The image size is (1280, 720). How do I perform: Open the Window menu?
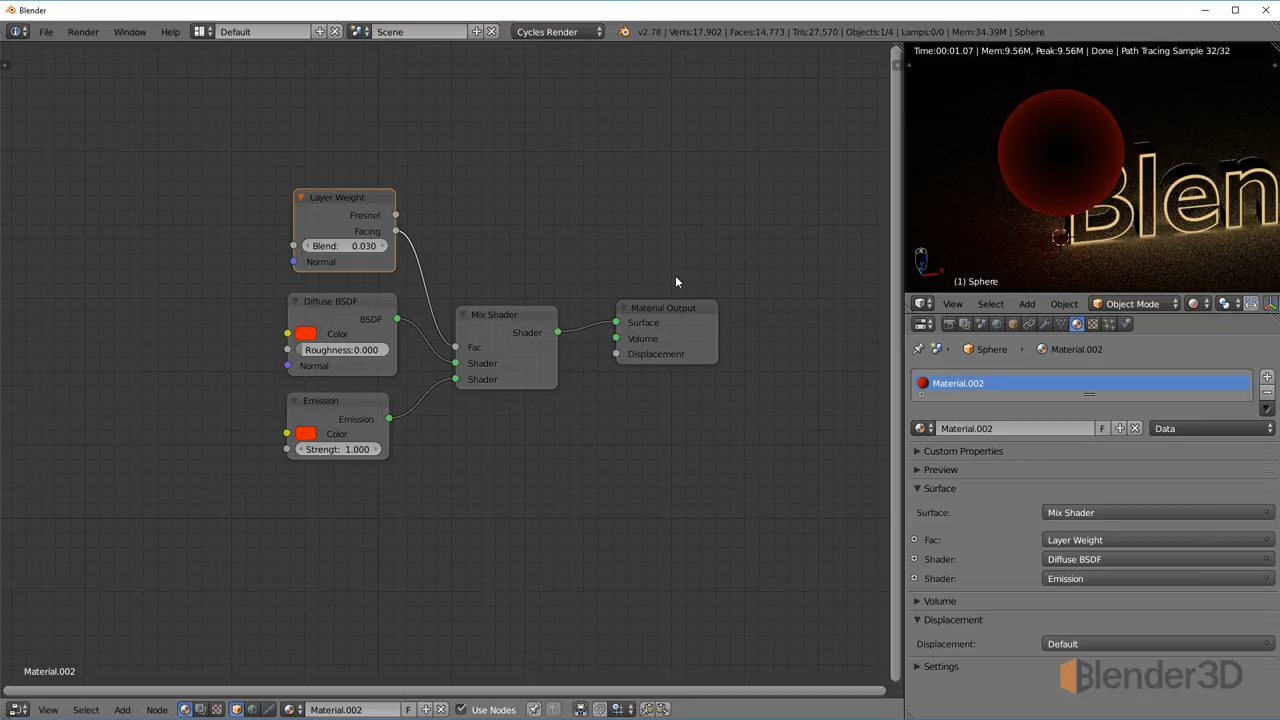pos(129,32)
